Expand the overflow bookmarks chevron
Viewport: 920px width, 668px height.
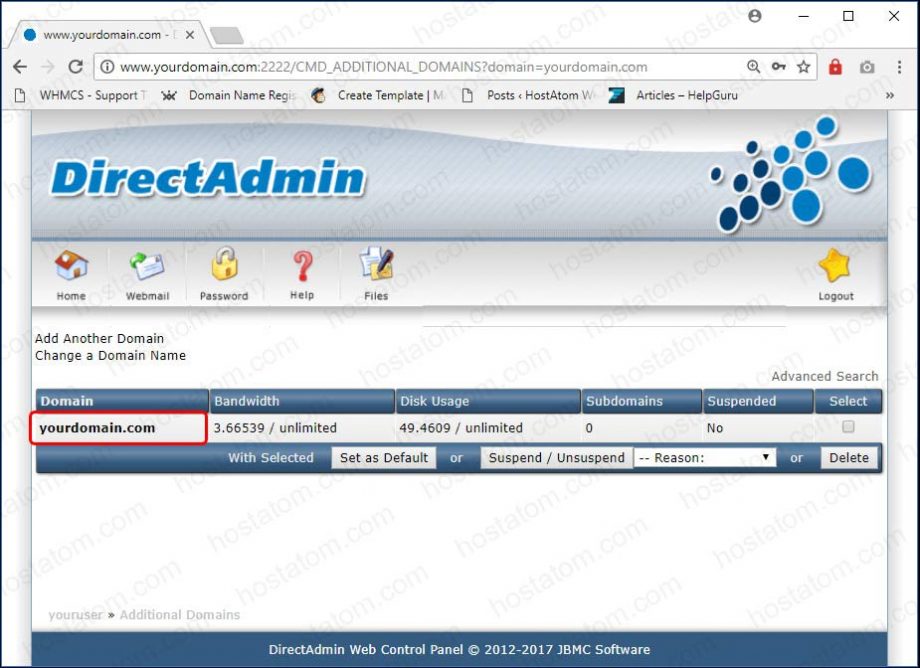pyautogui.click(x=891, y=95)
